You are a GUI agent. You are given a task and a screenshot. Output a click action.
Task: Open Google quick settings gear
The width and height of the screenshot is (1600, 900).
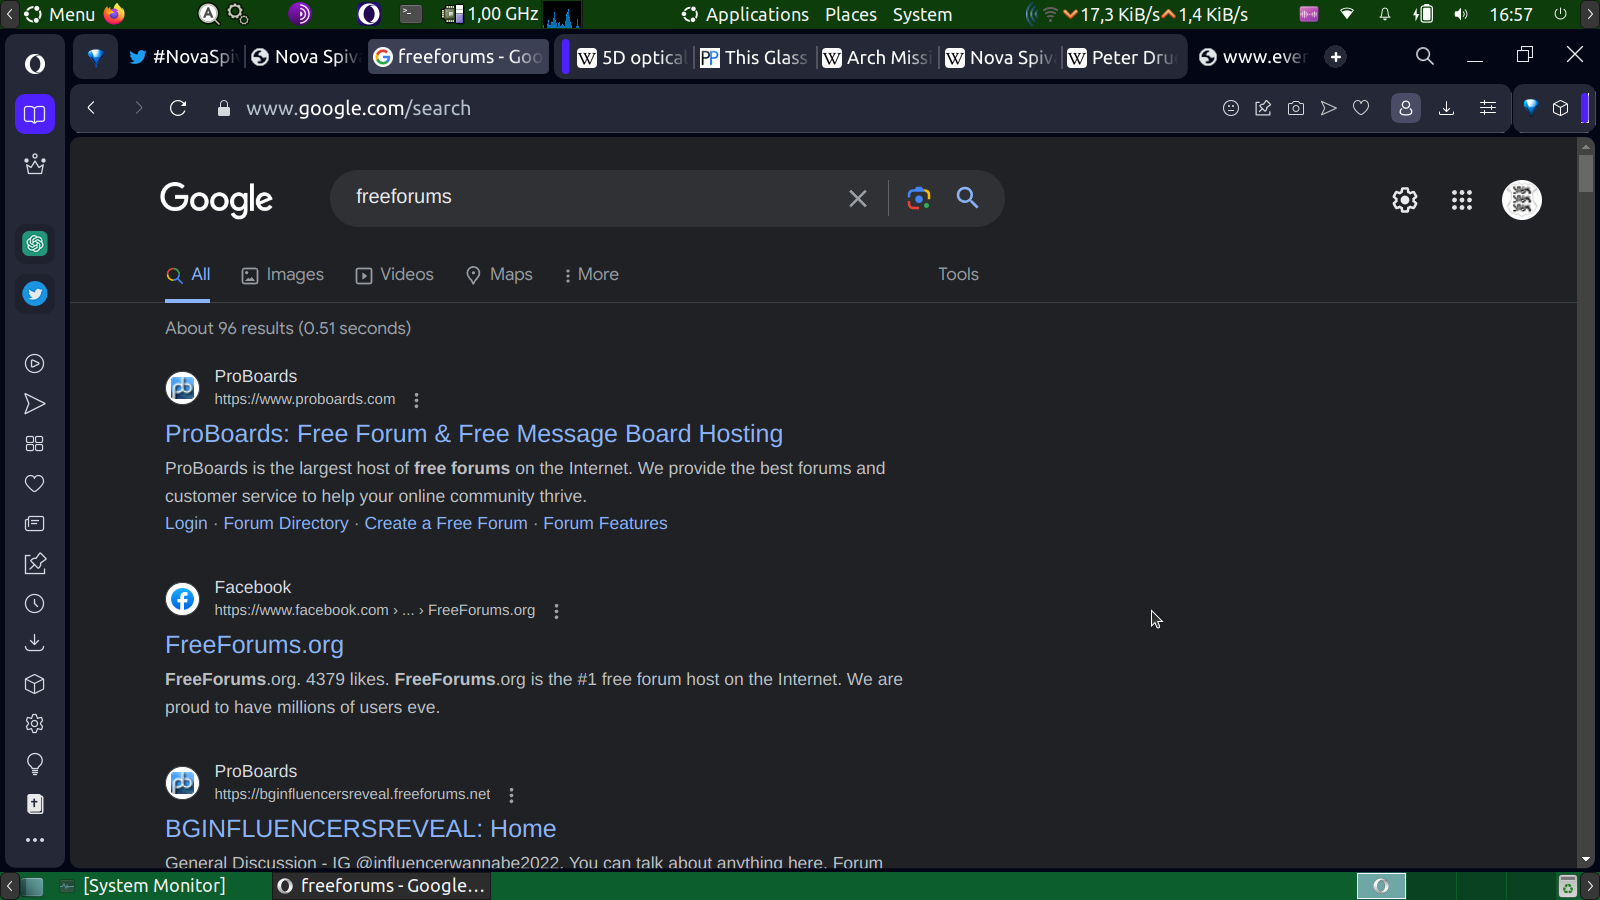coord(1404,200)
